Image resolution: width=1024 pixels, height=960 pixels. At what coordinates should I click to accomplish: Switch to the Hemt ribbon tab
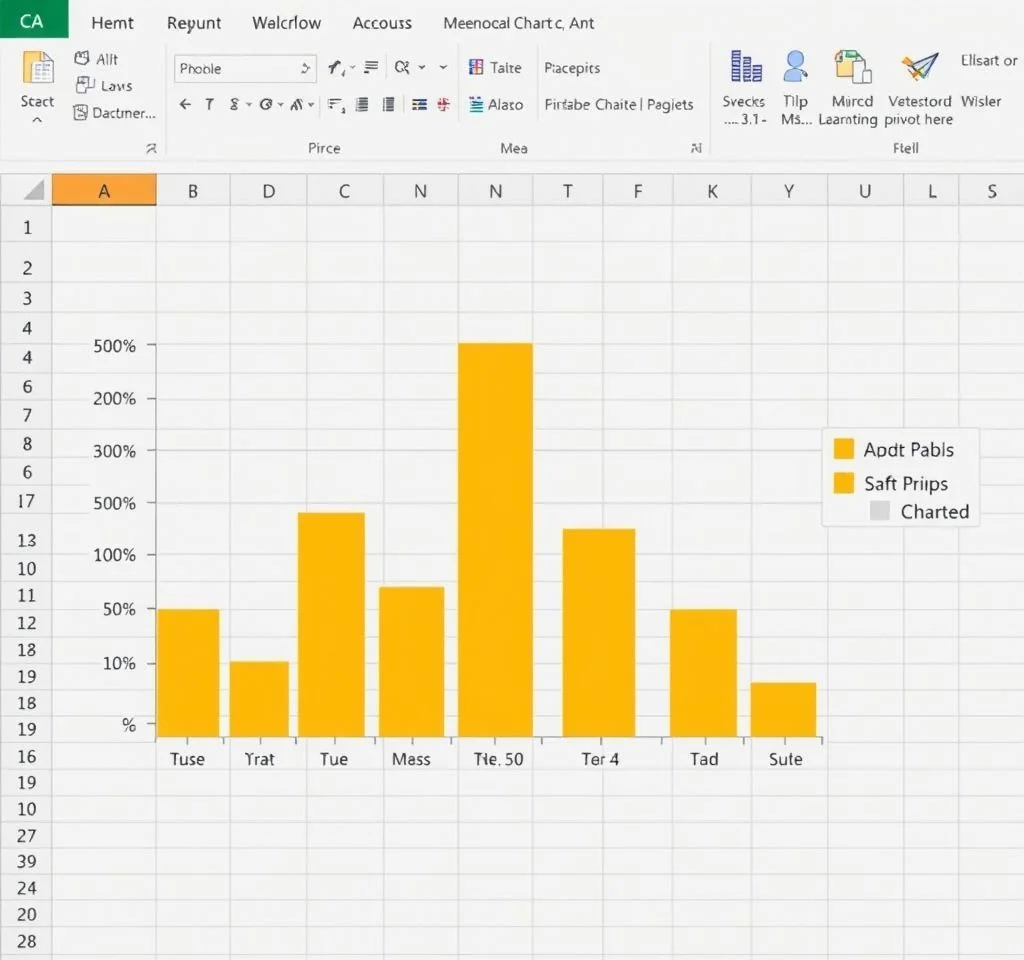(112, 23)
